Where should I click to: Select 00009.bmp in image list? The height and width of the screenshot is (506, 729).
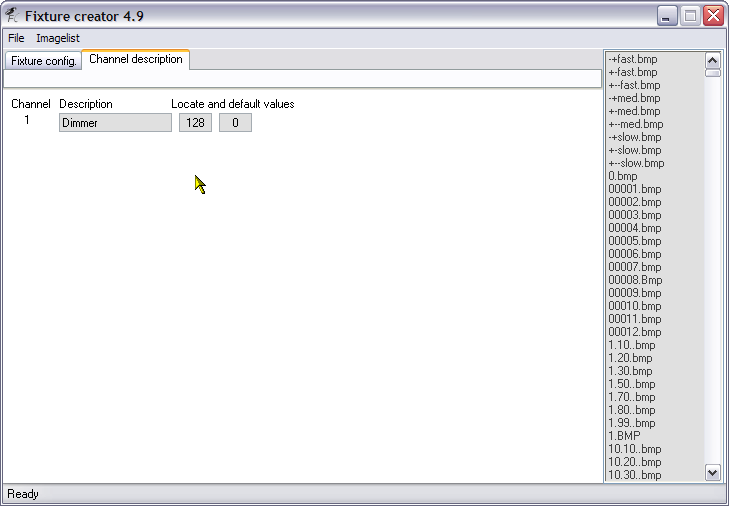(x=635, y=293)
